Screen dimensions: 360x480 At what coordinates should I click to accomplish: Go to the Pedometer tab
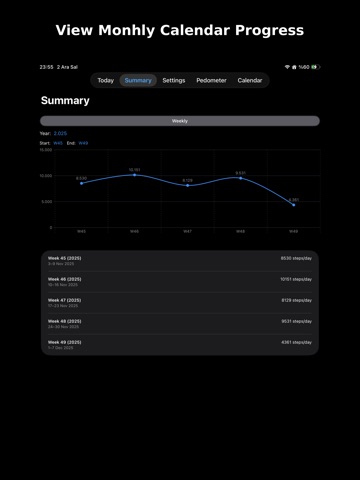tap(211, 80)
